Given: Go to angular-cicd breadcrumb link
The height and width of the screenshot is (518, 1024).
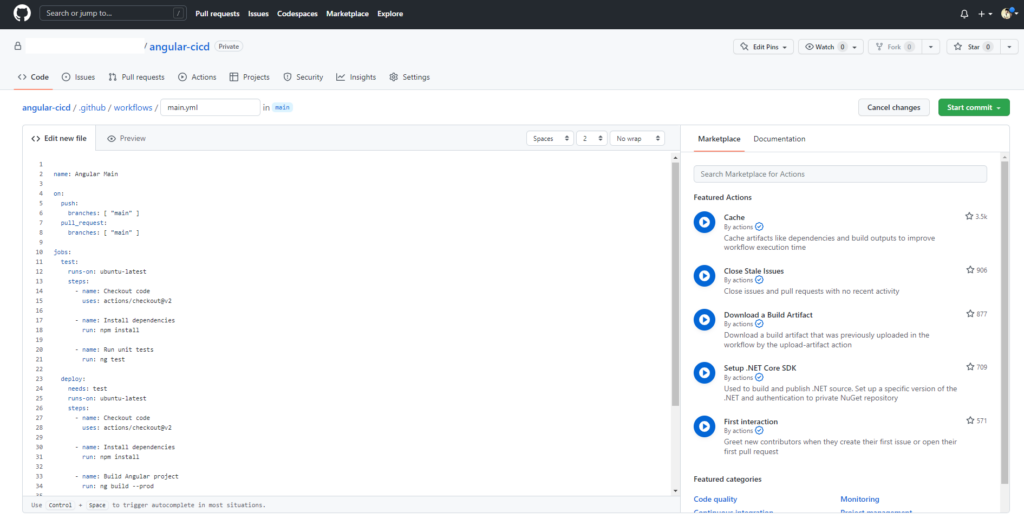Looking at the screenshot, I should click(46, 108).
